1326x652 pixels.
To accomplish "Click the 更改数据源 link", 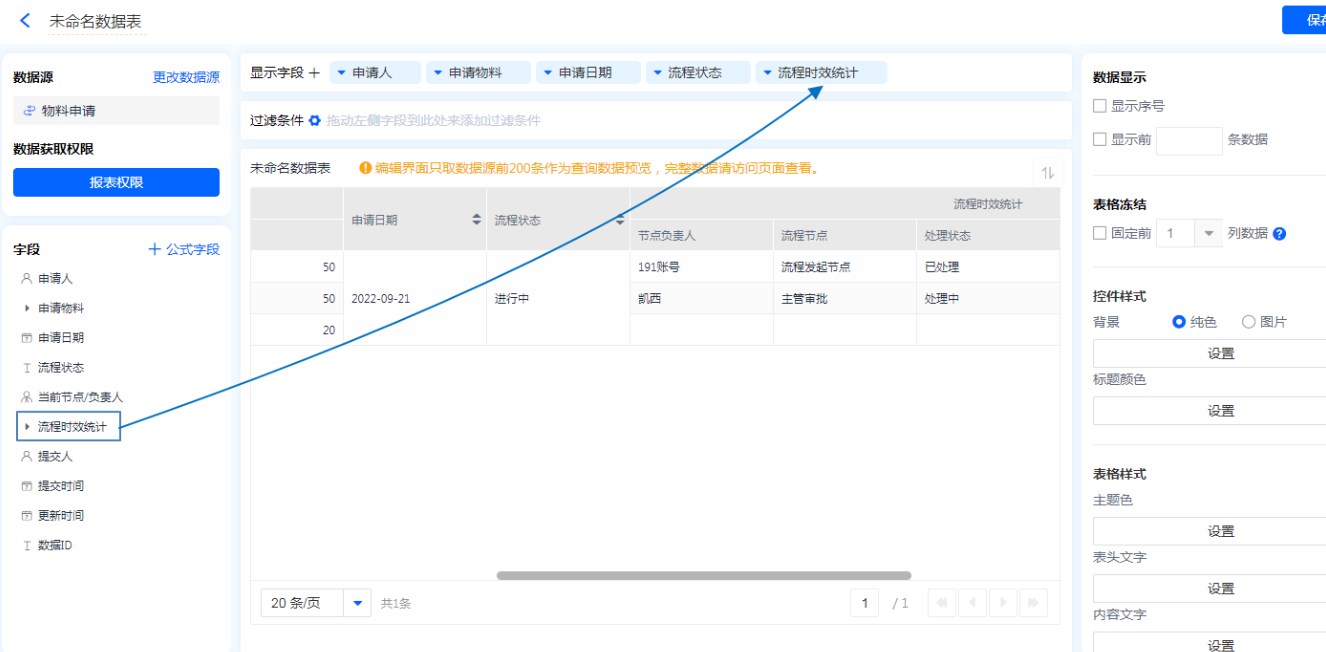I will (x=186, y=77).
